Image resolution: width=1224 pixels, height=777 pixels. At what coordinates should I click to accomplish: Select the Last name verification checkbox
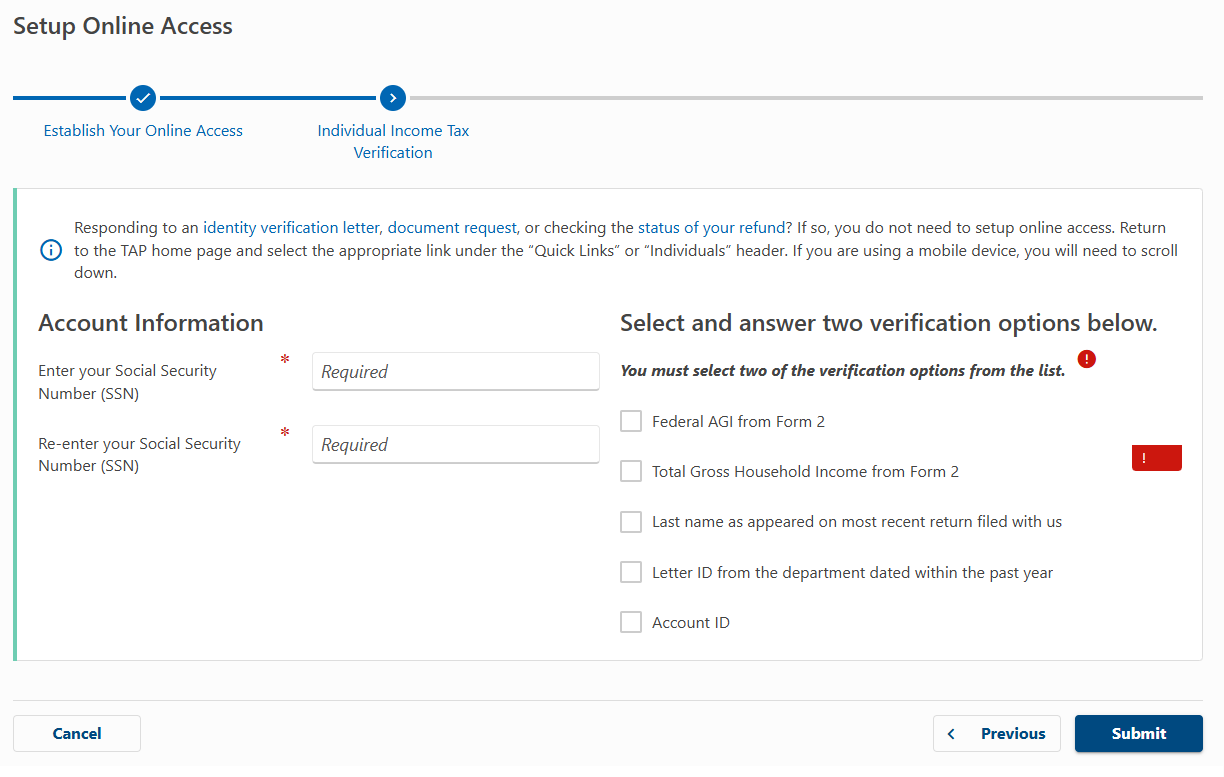click(x=631, y=522)
